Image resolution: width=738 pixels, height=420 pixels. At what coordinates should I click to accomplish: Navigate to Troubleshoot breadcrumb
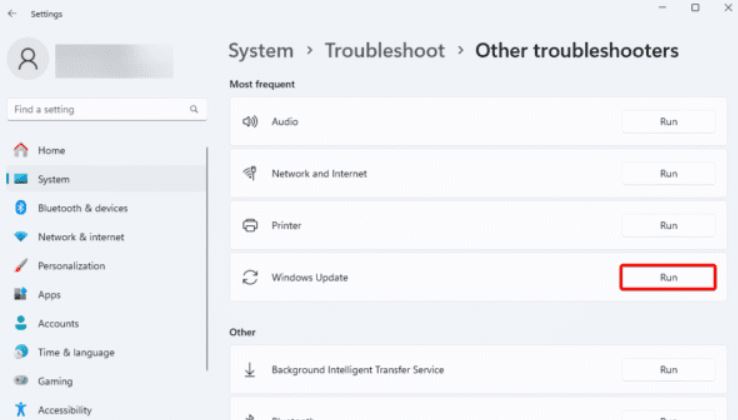click(385, 50)
